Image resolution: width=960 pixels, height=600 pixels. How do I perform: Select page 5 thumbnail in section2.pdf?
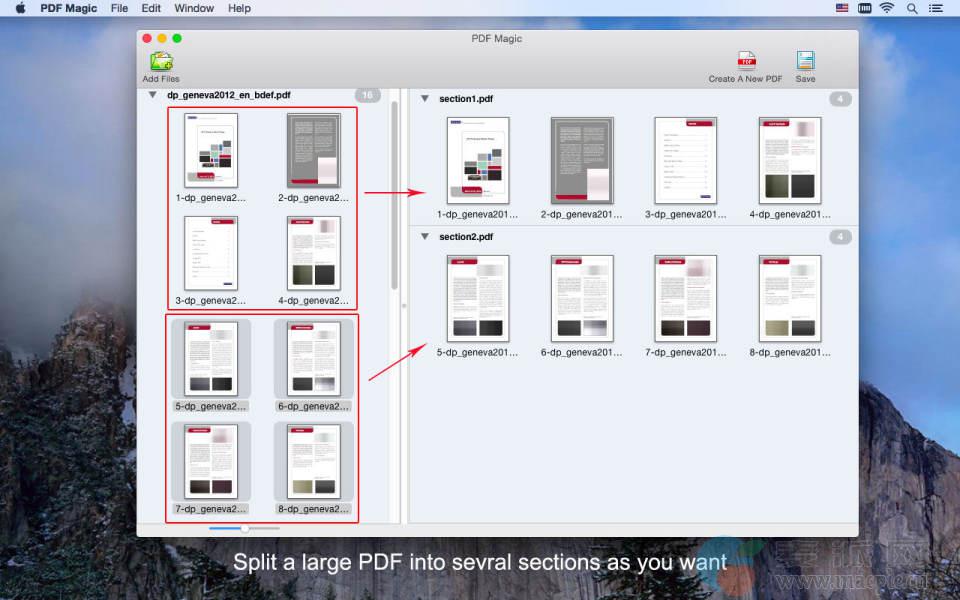point(478,298)
